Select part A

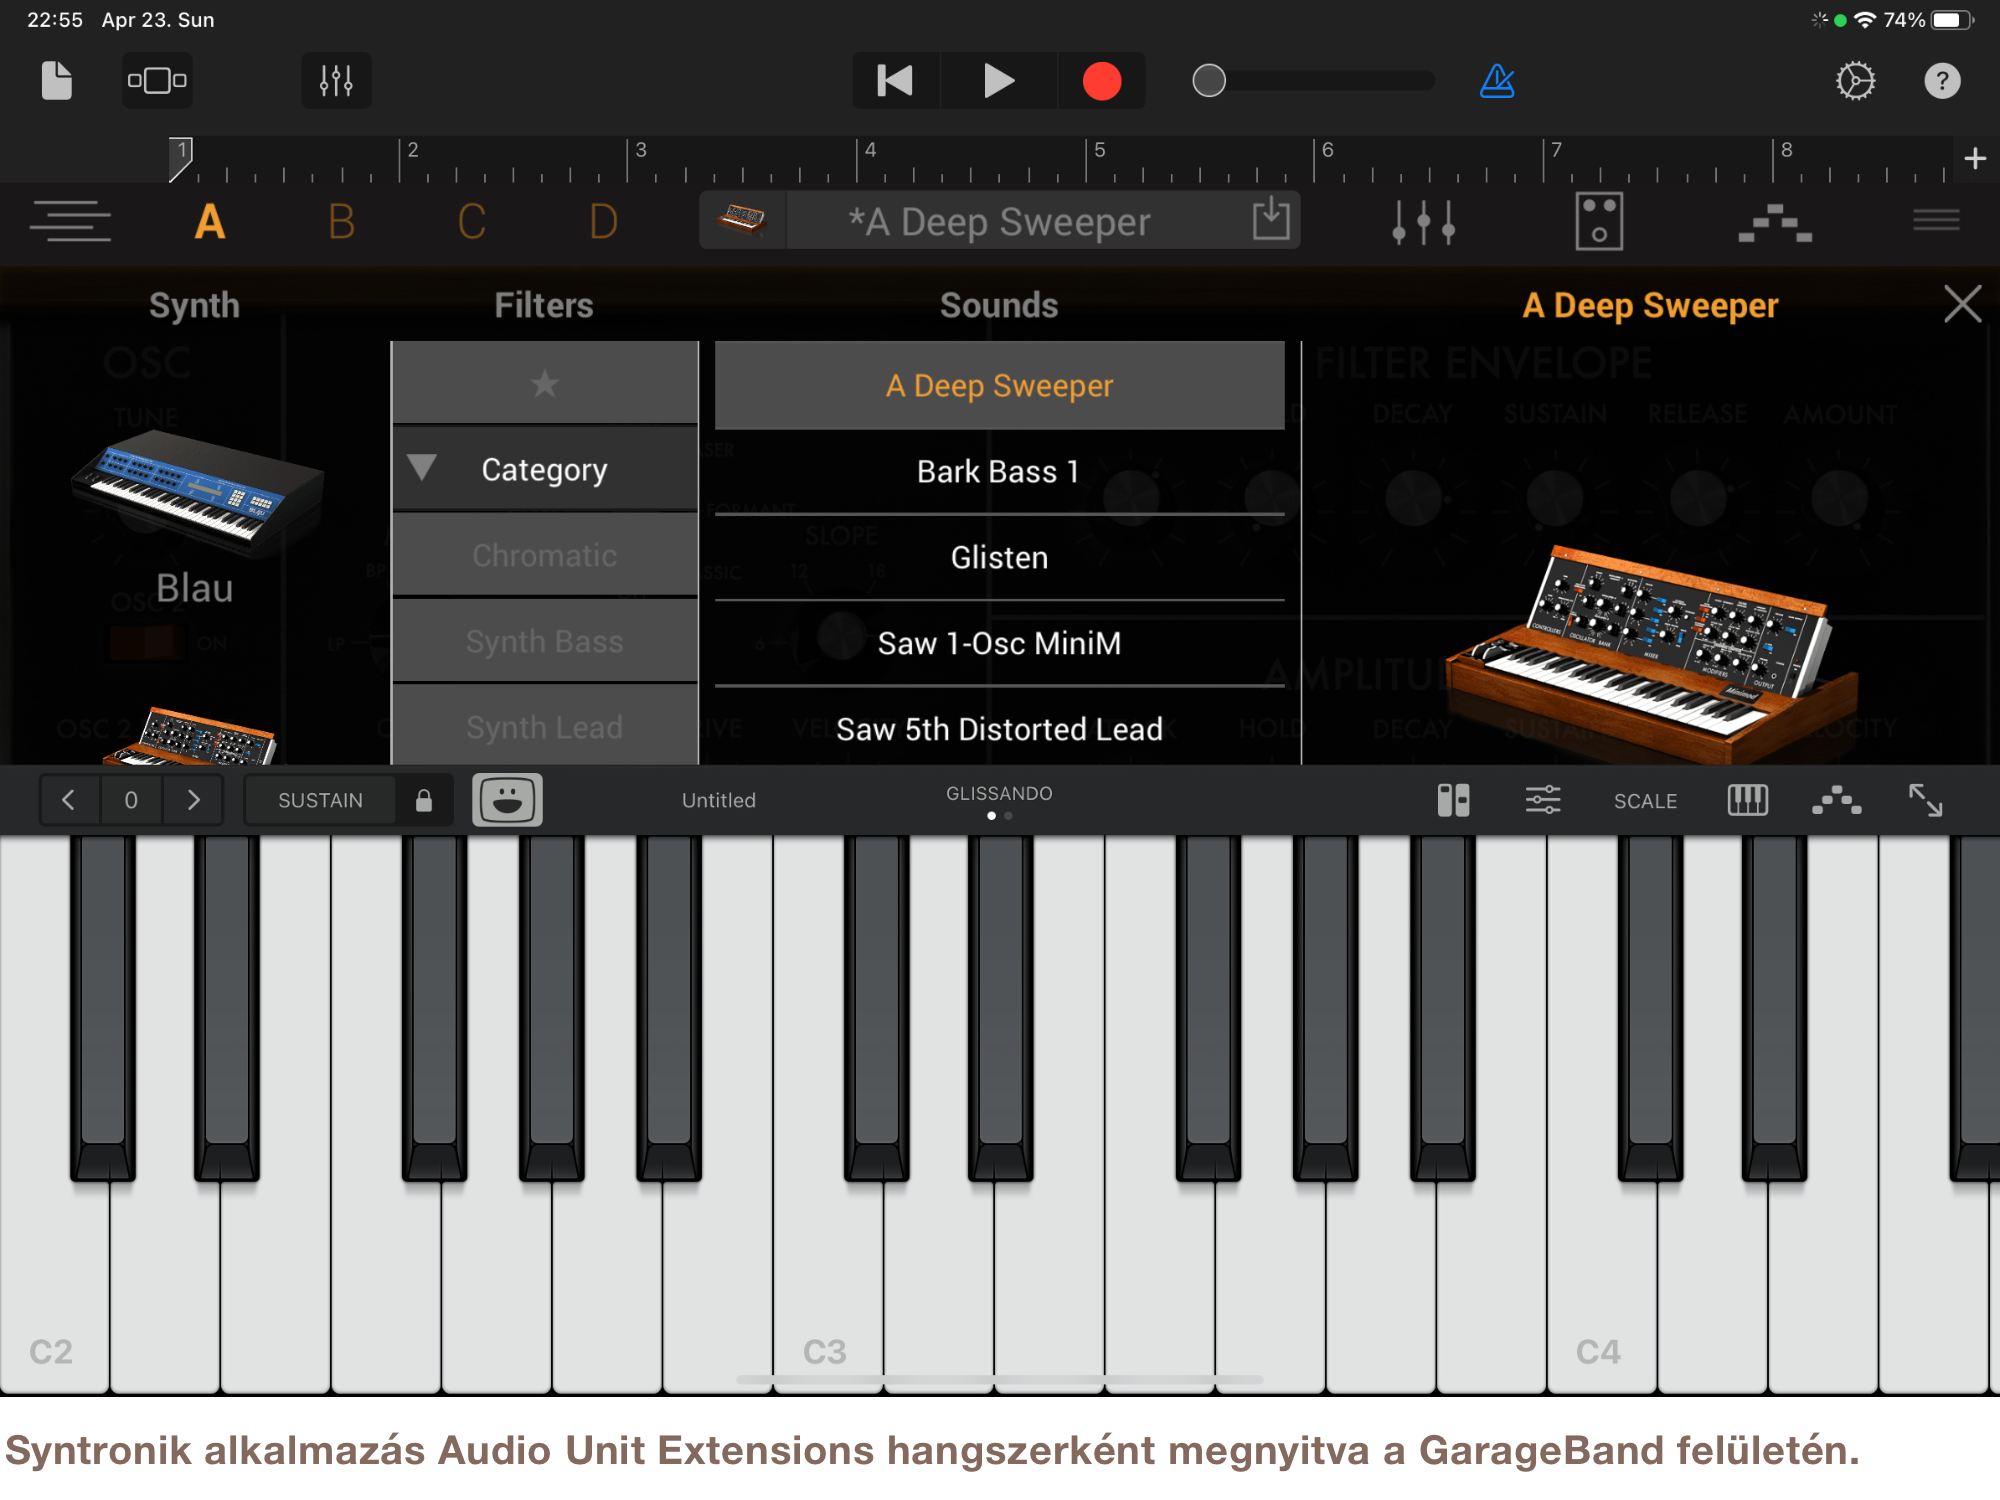(x=210, y=221)
